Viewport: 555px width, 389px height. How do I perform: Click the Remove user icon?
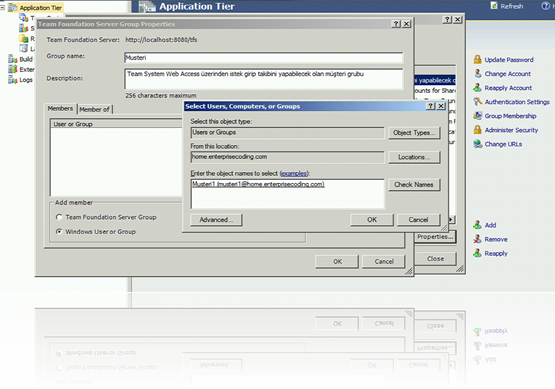[x=477, y=239]
